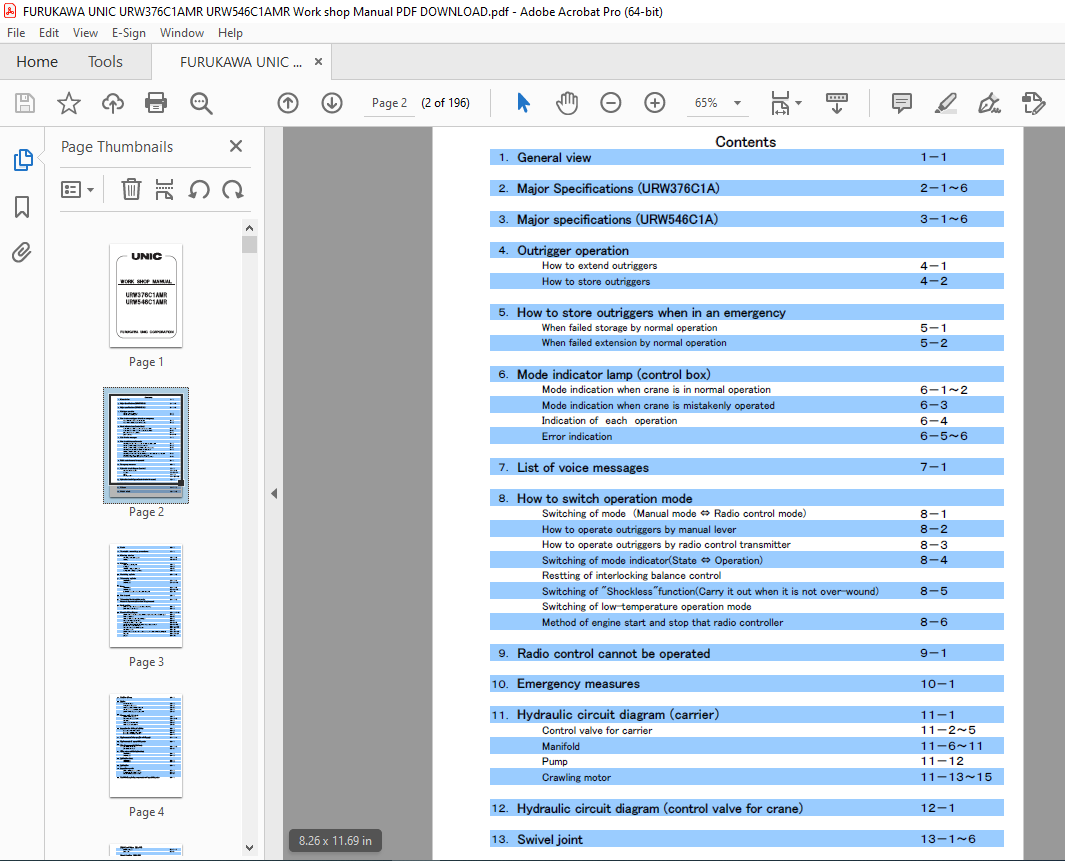Click the fit page scrolling icon
The width and height of the screenshot is (1065, 861).
click(780, 103)
